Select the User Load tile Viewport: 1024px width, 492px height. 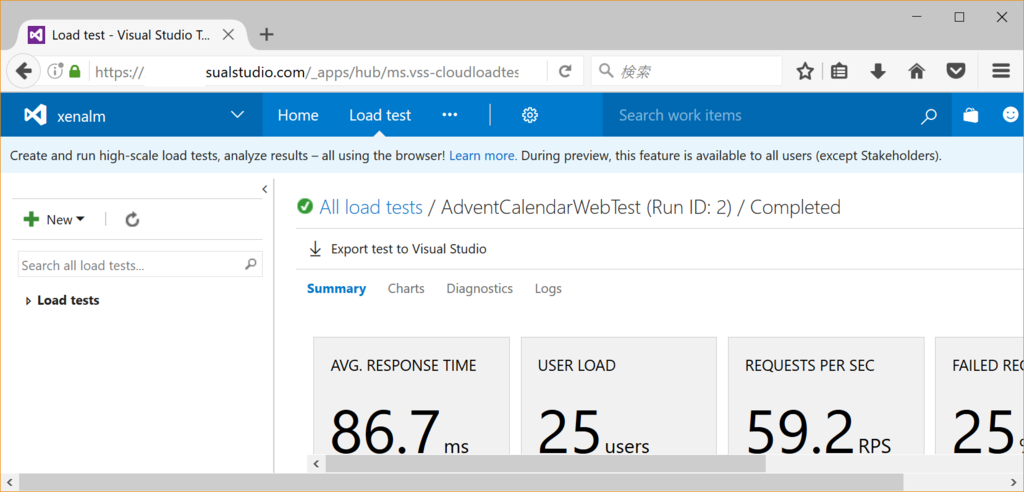[x=618, y=397]
